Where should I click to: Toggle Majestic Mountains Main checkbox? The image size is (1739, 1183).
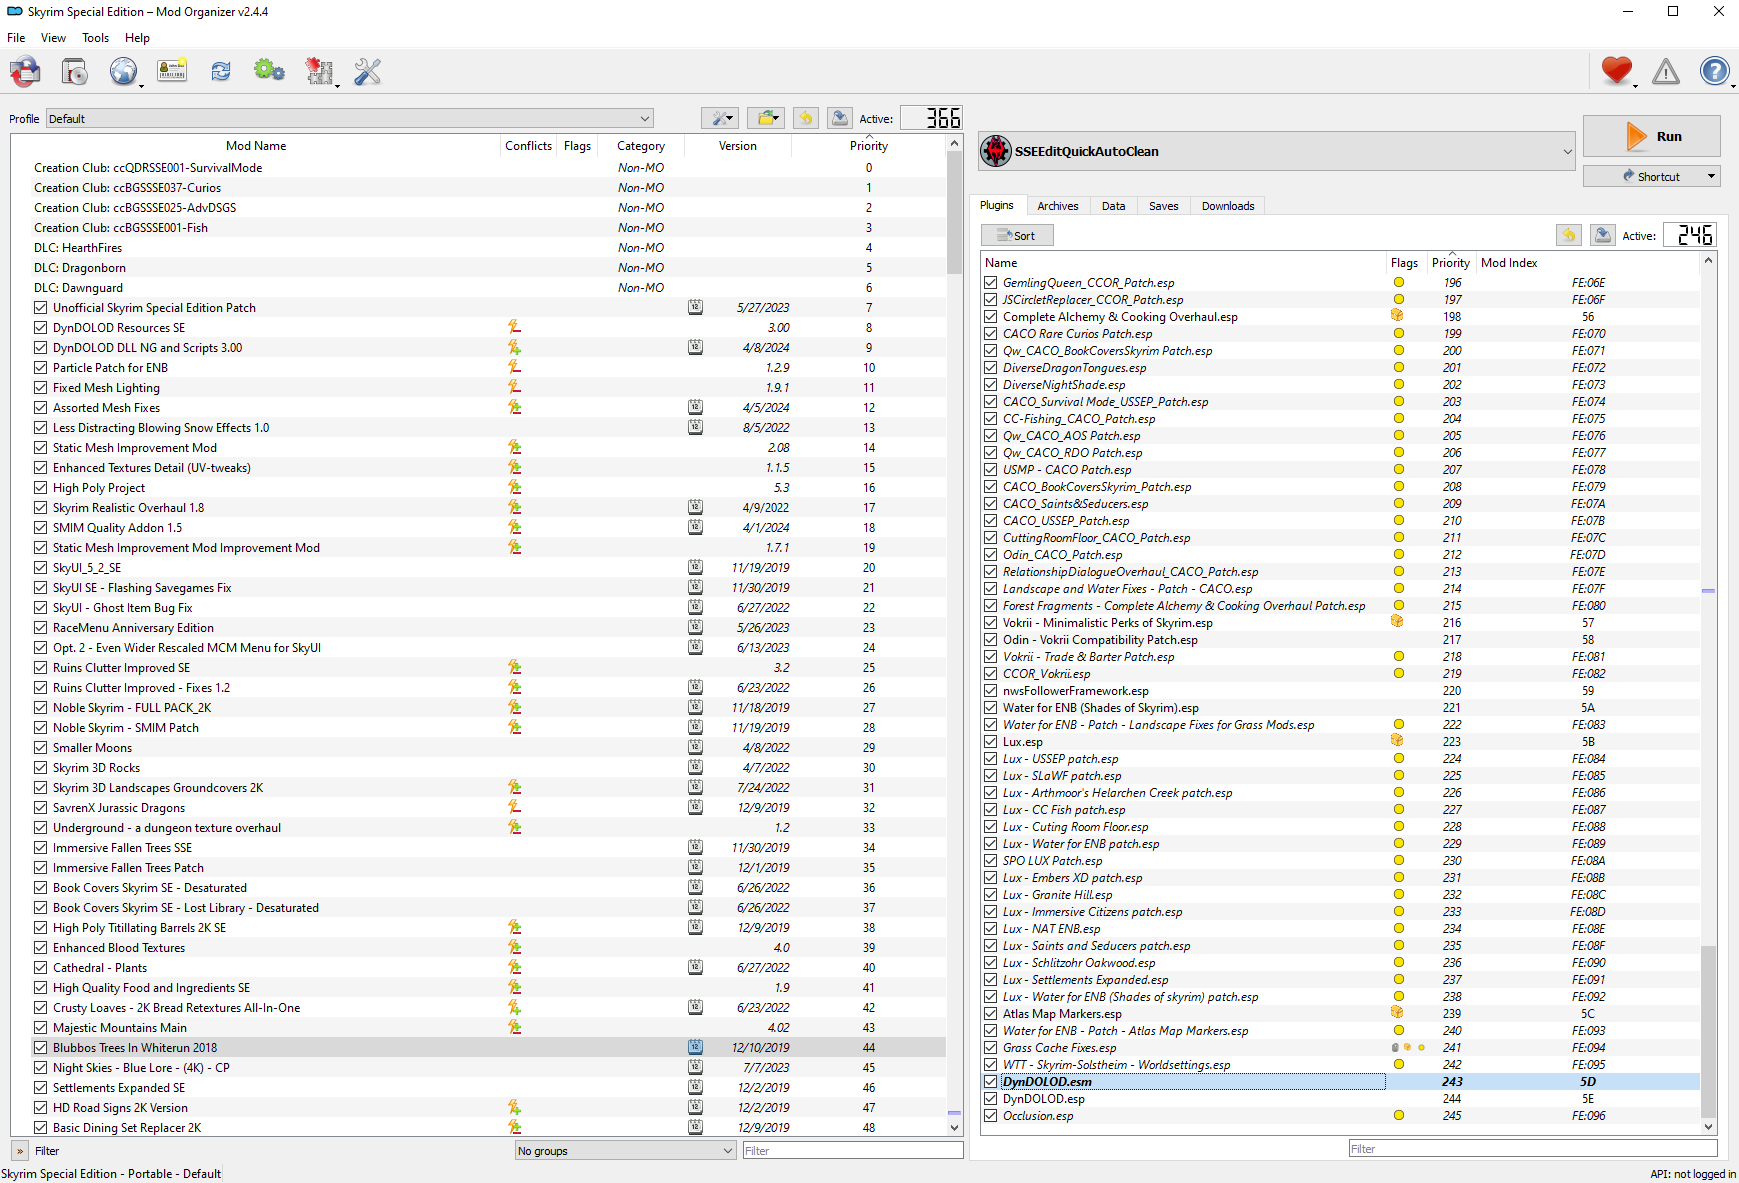click(x=40, y=1028)
